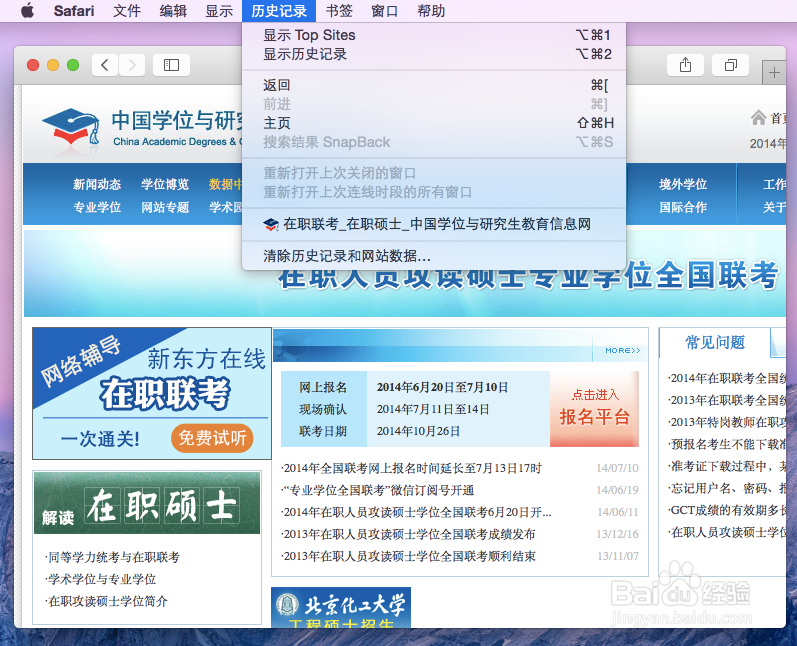Click the MORE>> link in news panel

[x=623, y=350]
